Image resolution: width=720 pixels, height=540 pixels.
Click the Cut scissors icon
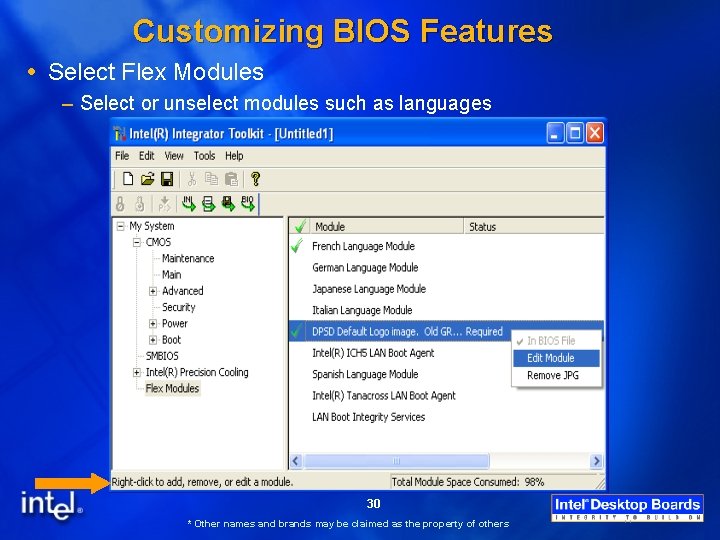pyautogui.click(x=192, y=179)
